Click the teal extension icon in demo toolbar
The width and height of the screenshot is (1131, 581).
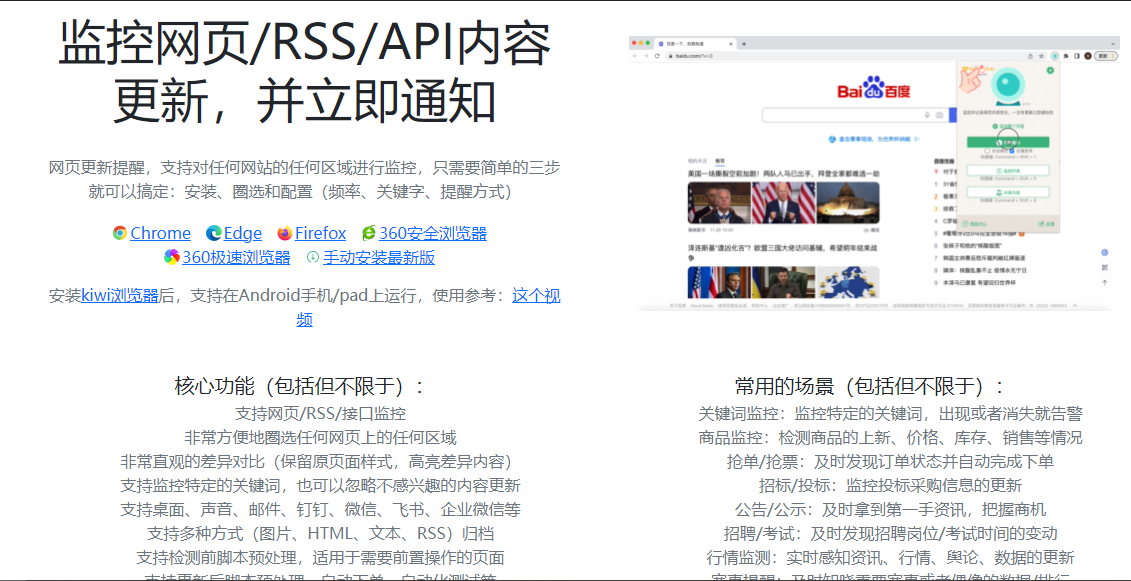[1054, 56]
